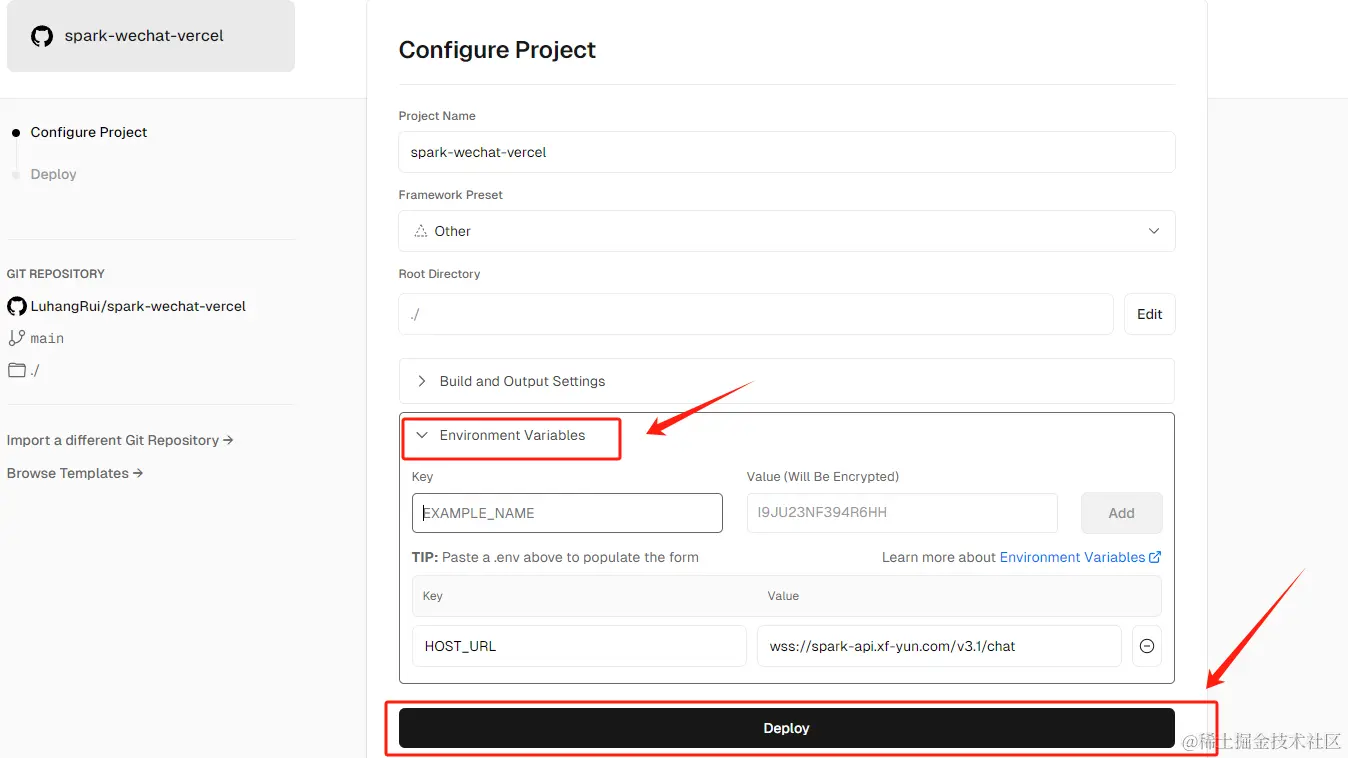The image size is (1348, 758).
Task: Click the black Deploy button
Action: click(786, 728)
